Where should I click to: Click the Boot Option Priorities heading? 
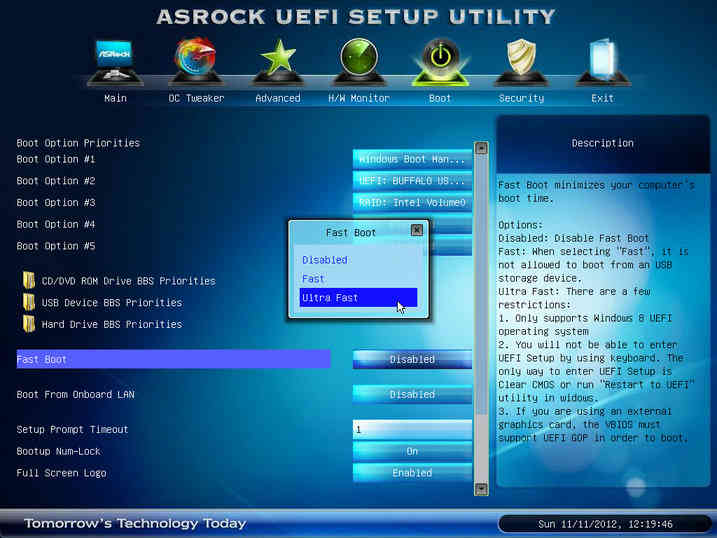[x=78, y=143]
